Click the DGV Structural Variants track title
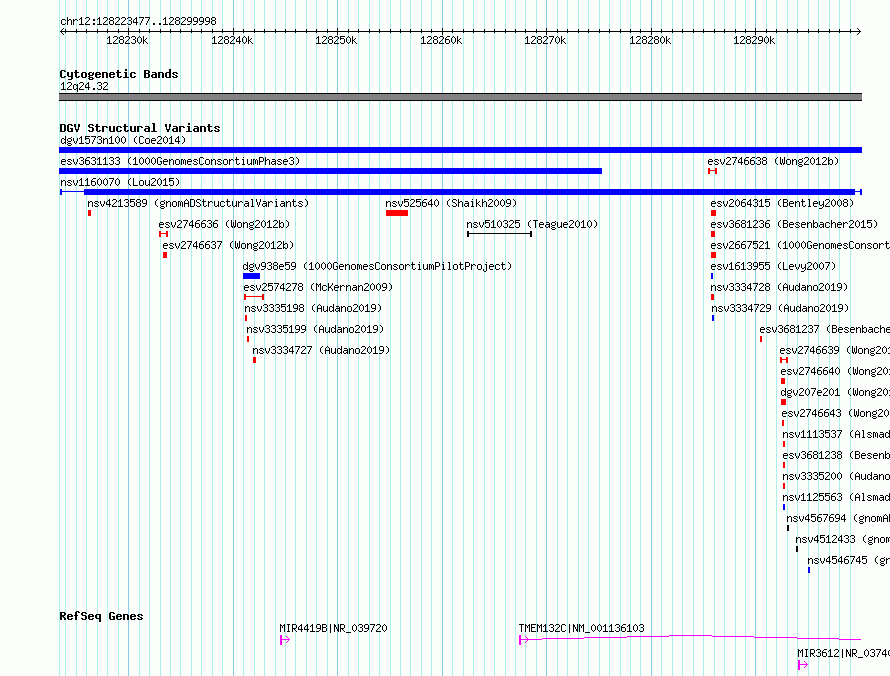Image resolution: width=890 pixels, height=676 pixels. (140, 128)
